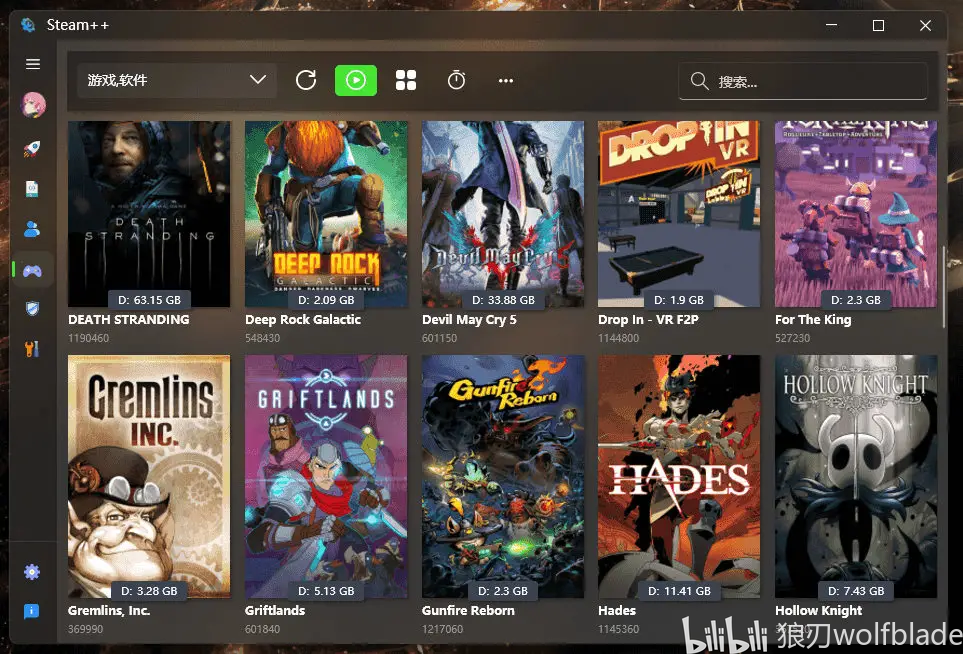The height and width of the screenshot is (654, 963).
Task: Click the For The King title text
Action: [x=813, y=319]
